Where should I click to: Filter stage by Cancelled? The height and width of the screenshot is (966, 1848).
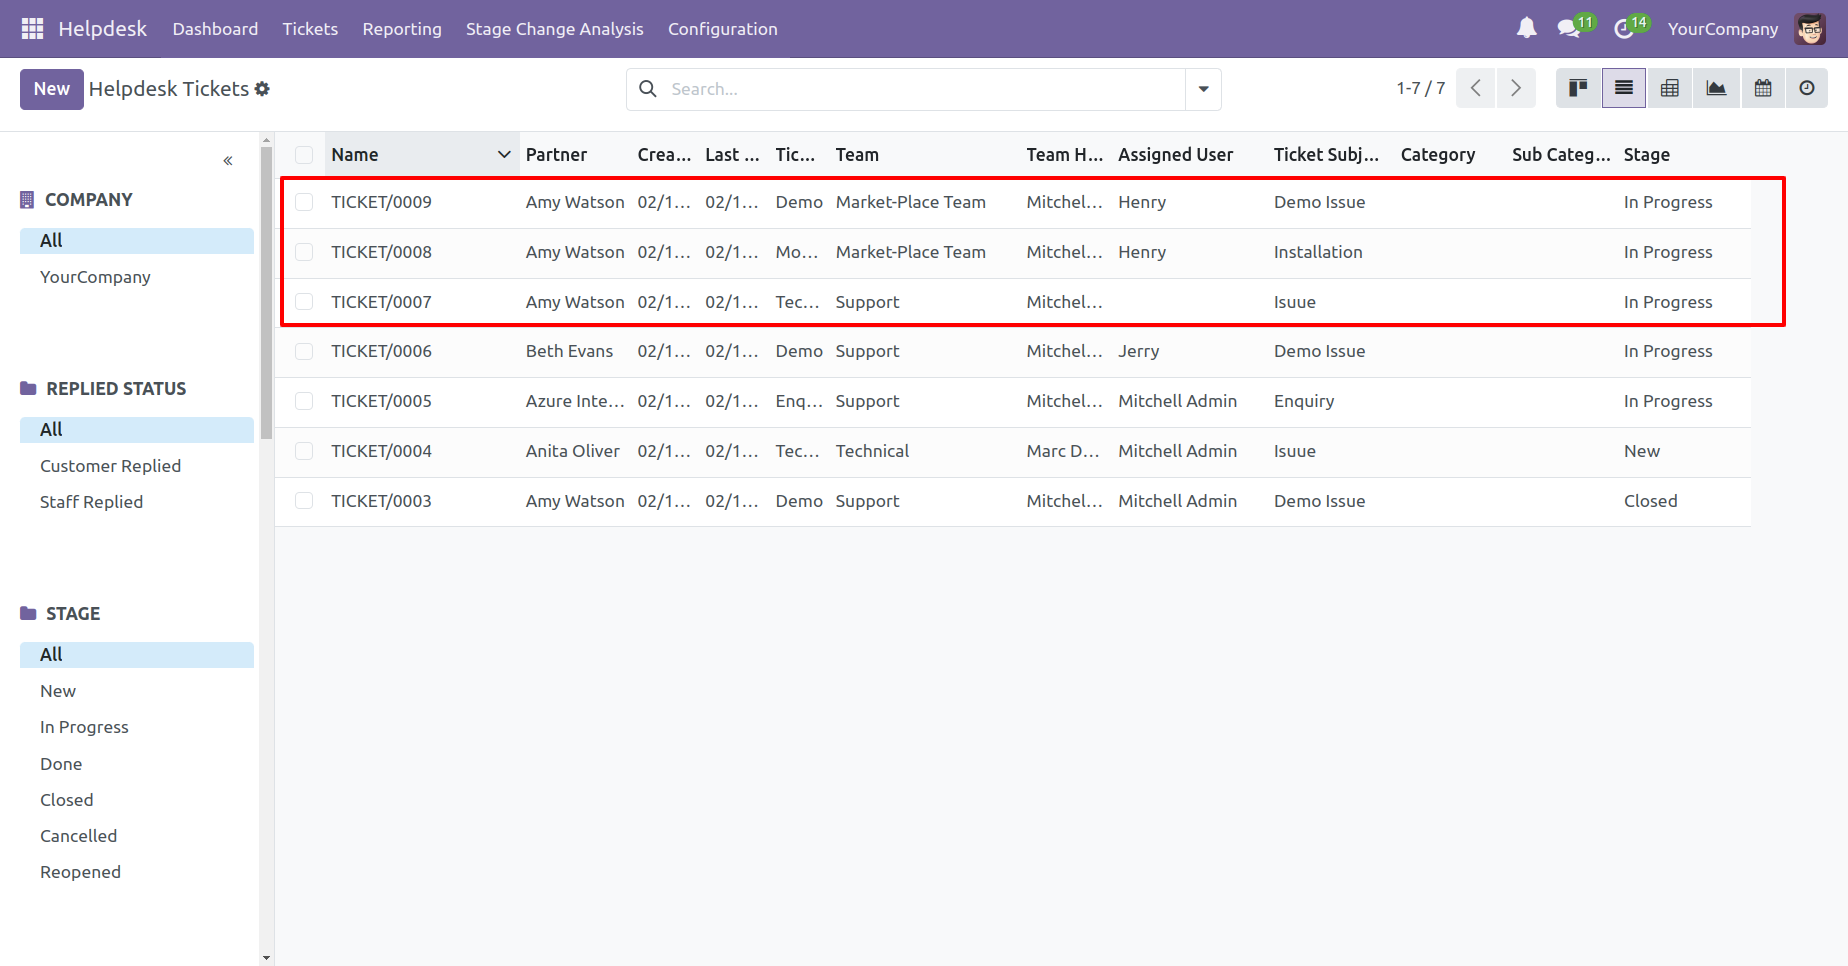coord(79,836)
